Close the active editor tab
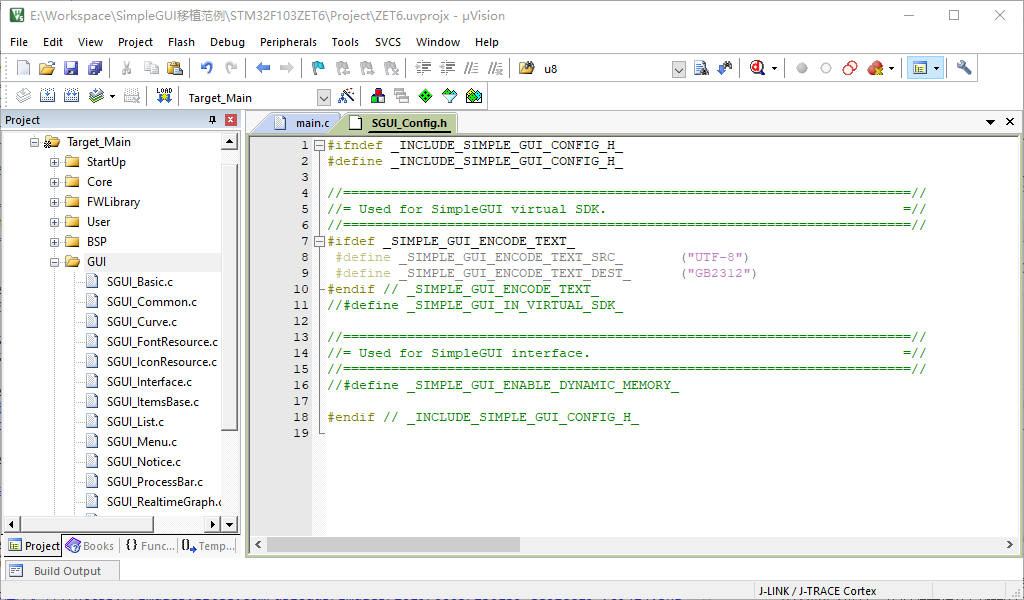The height and width of the screenshot is (600, 1024). (x=1010, y=122)
